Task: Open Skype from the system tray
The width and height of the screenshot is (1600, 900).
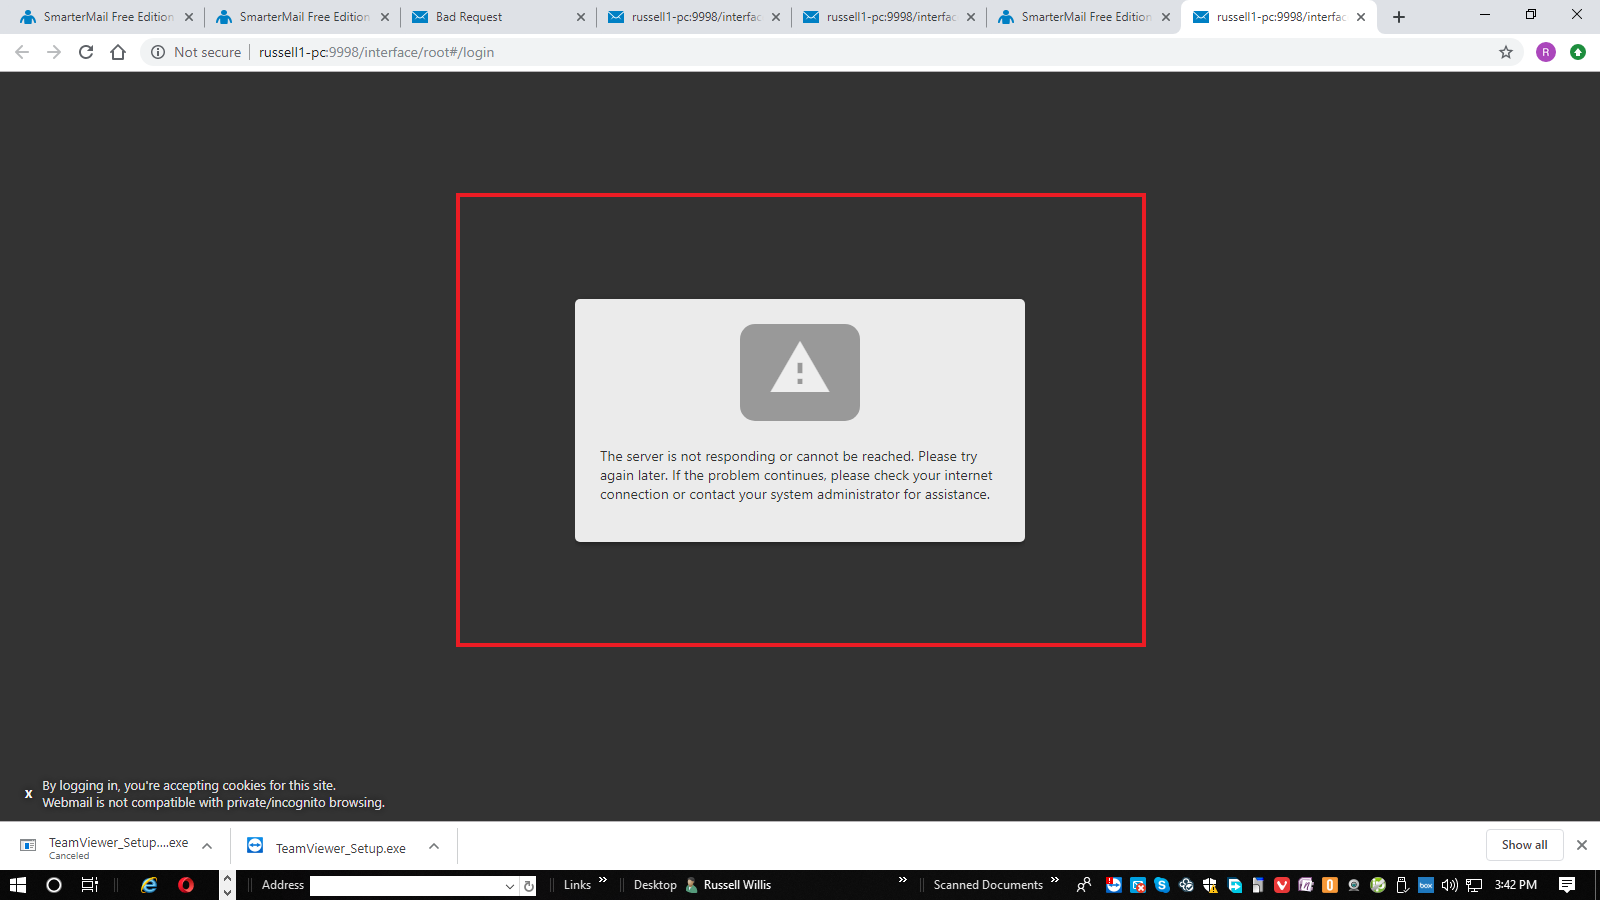Action: point(1161,885)
